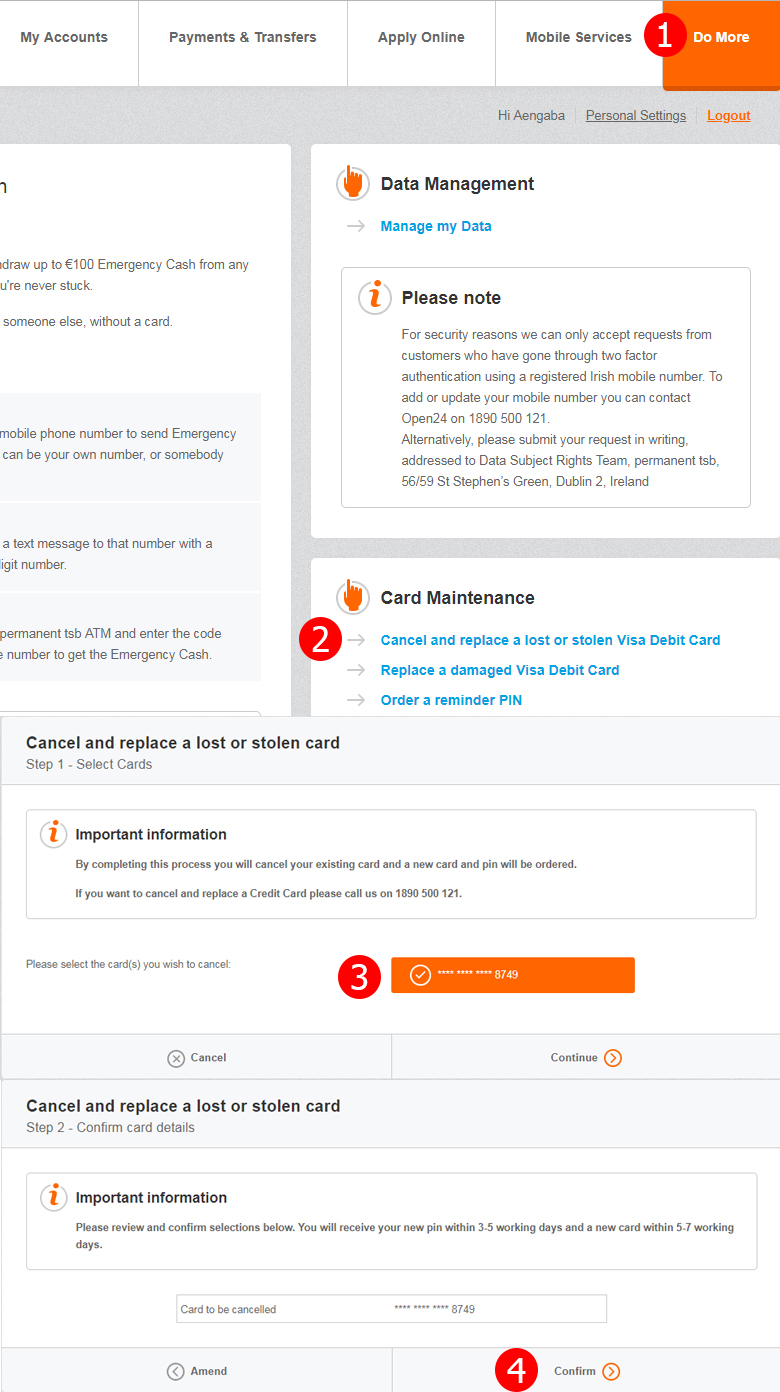Click the Step 1 Important information icon

coord(53,834)
